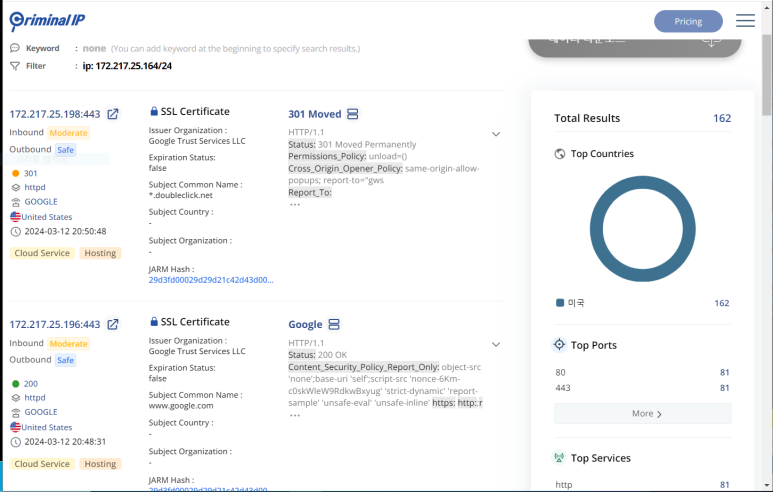Image resolution: width=773 pixels, height=492 pixels.
Task: Click the clock icon beside 2024-03-12 20:50:48
Action: tap(16, 231)
